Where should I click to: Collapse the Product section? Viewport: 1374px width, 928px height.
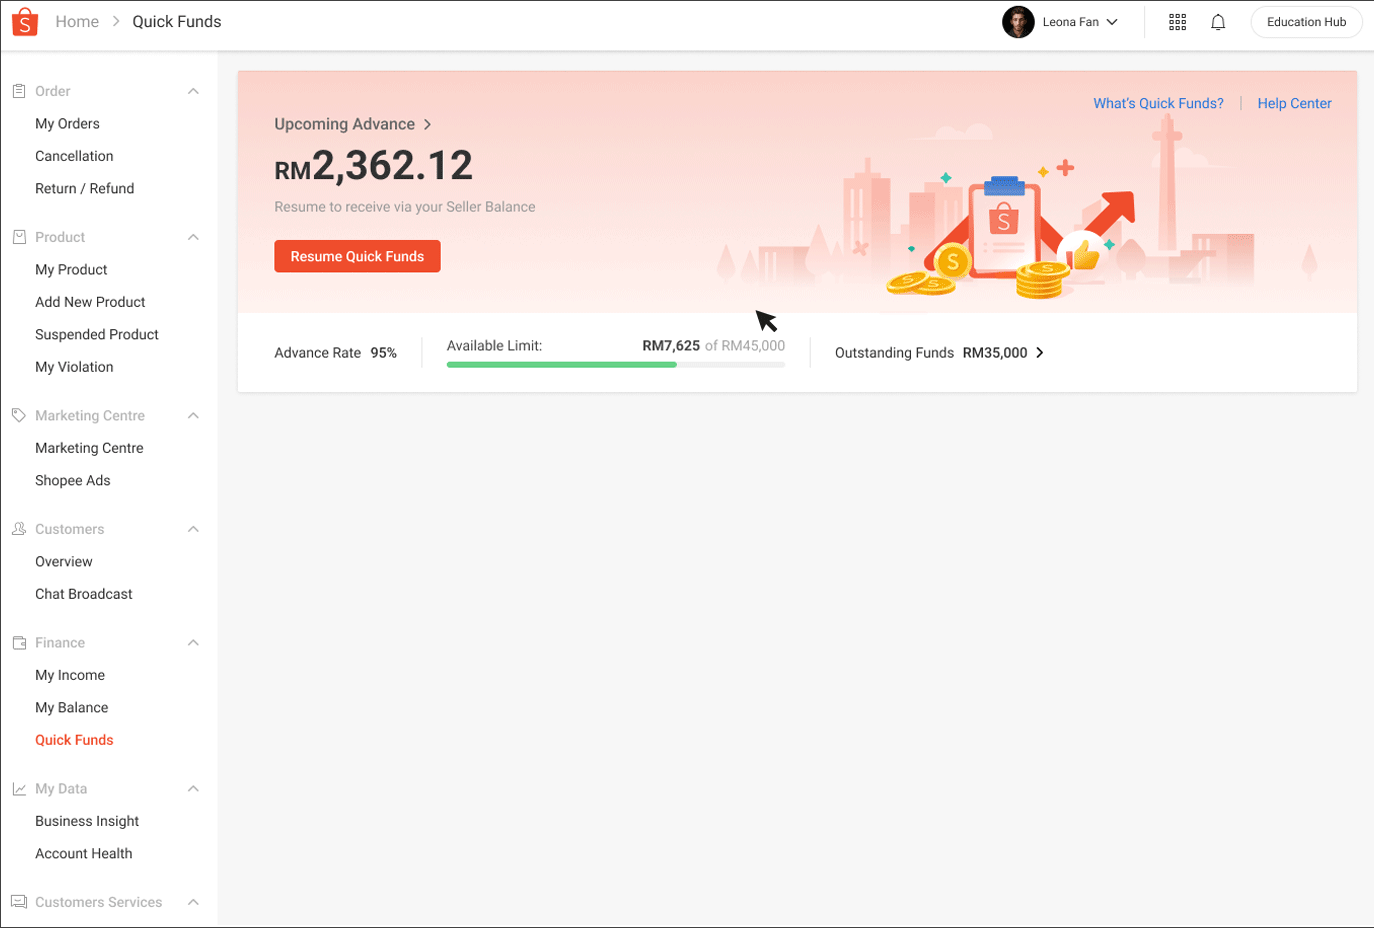click(194, 237)
